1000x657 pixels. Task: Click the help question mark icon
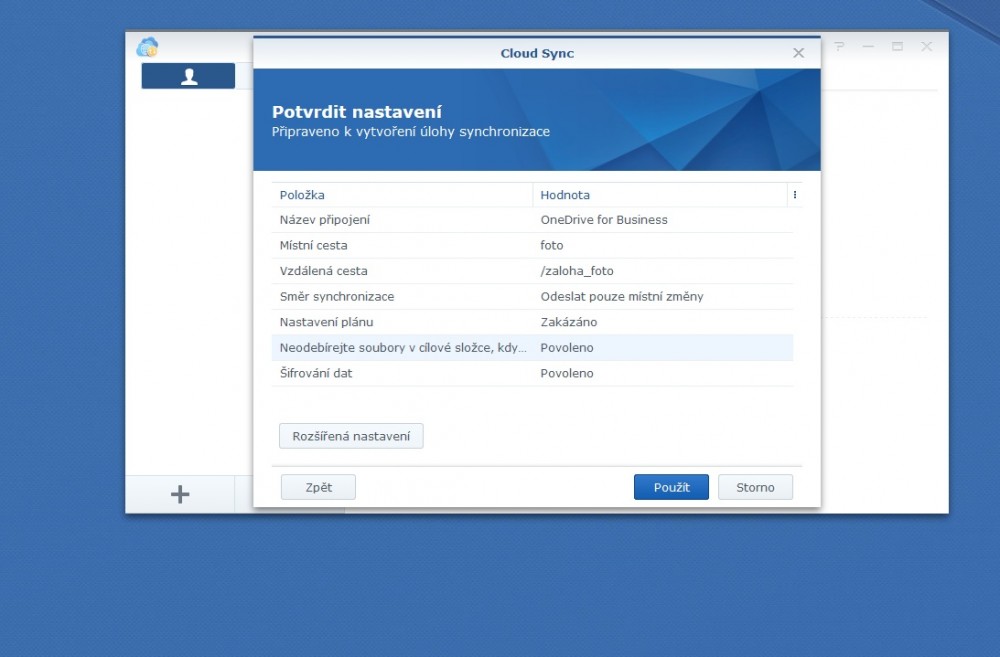[x=840, y=47]
